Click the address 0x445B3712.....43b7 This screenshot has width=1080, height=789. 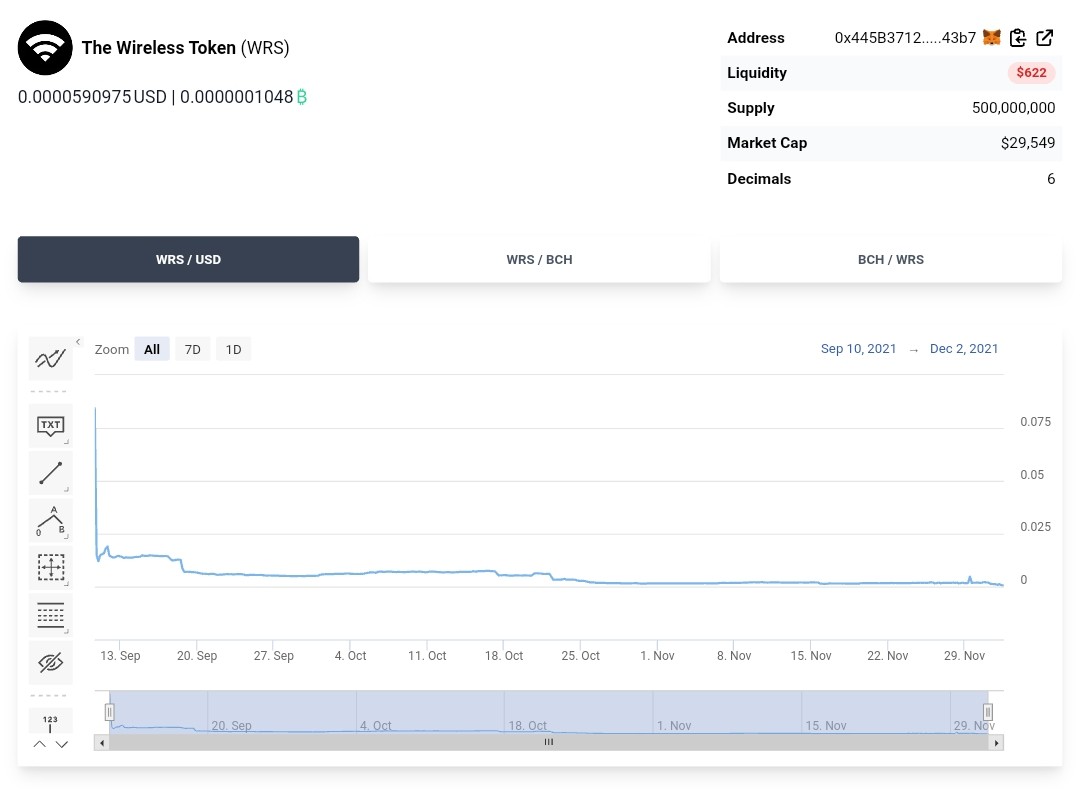905,38
